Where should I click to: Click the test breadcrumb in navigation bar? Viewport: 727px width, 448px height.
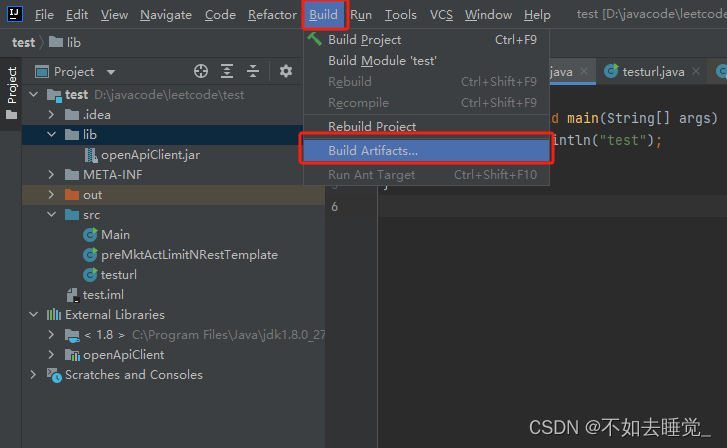click(23, 43)
